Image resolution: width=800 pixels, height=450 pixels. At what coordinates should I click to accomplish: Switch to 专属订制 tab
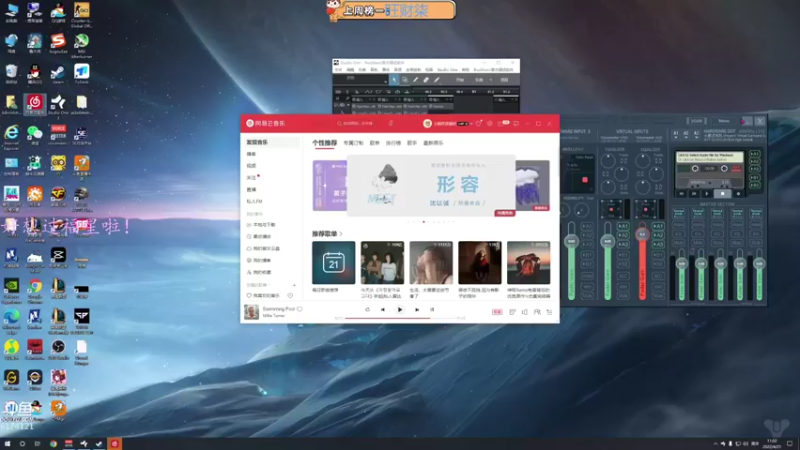(x=353, y=143)
